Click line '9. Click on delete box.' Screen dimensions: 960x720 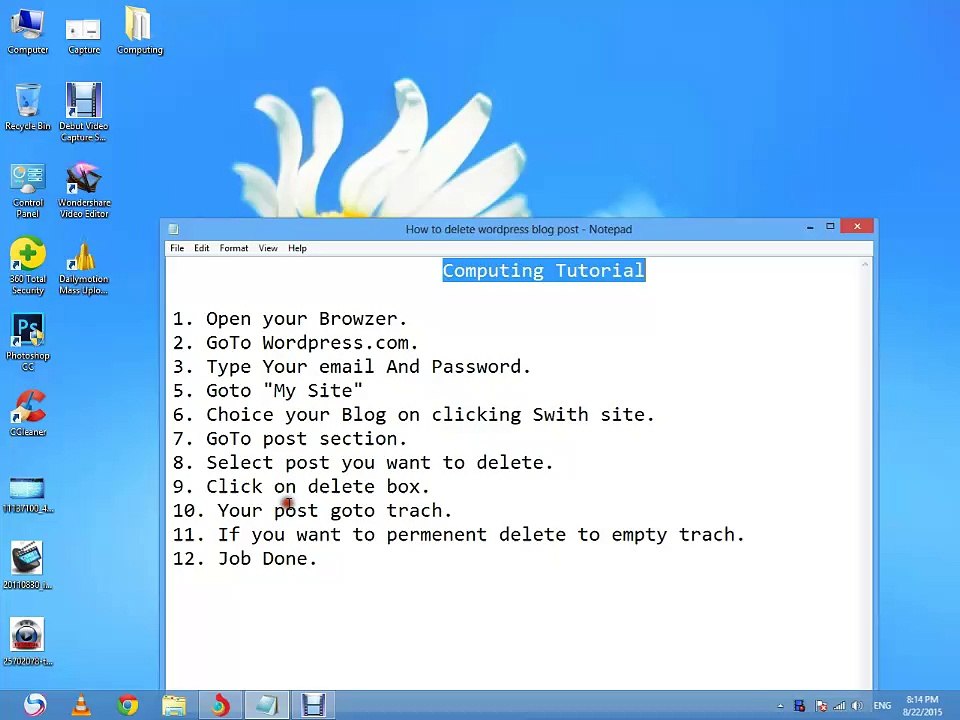pos(301,487)
